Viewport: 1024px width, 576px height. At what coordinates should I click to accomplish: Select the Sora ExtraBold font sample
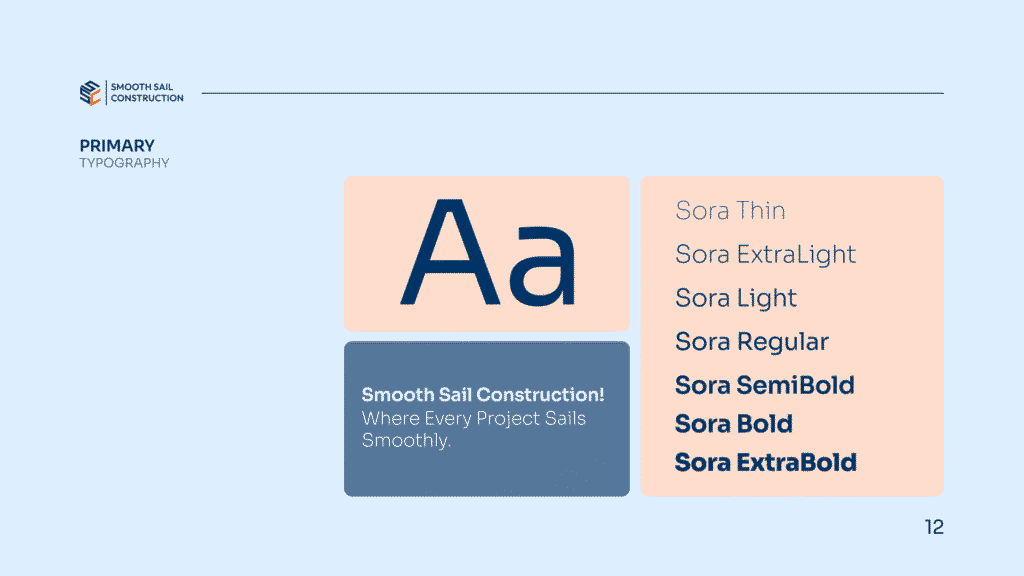[x=766, y=462]
